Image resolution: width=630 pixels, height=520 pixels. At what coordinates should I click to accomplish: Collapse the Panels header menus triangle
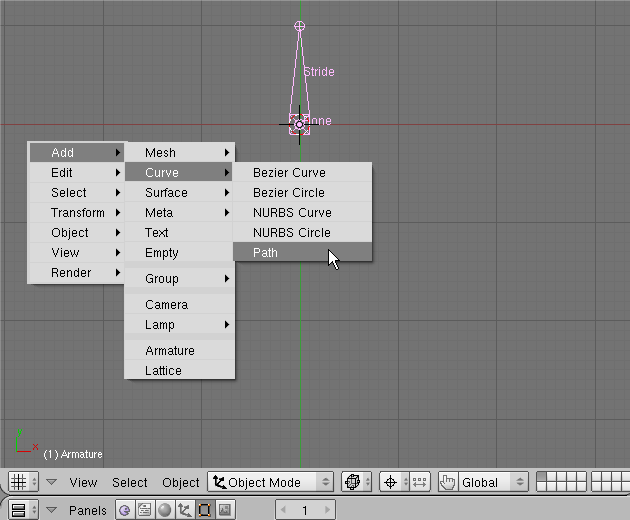click(51, 510)
